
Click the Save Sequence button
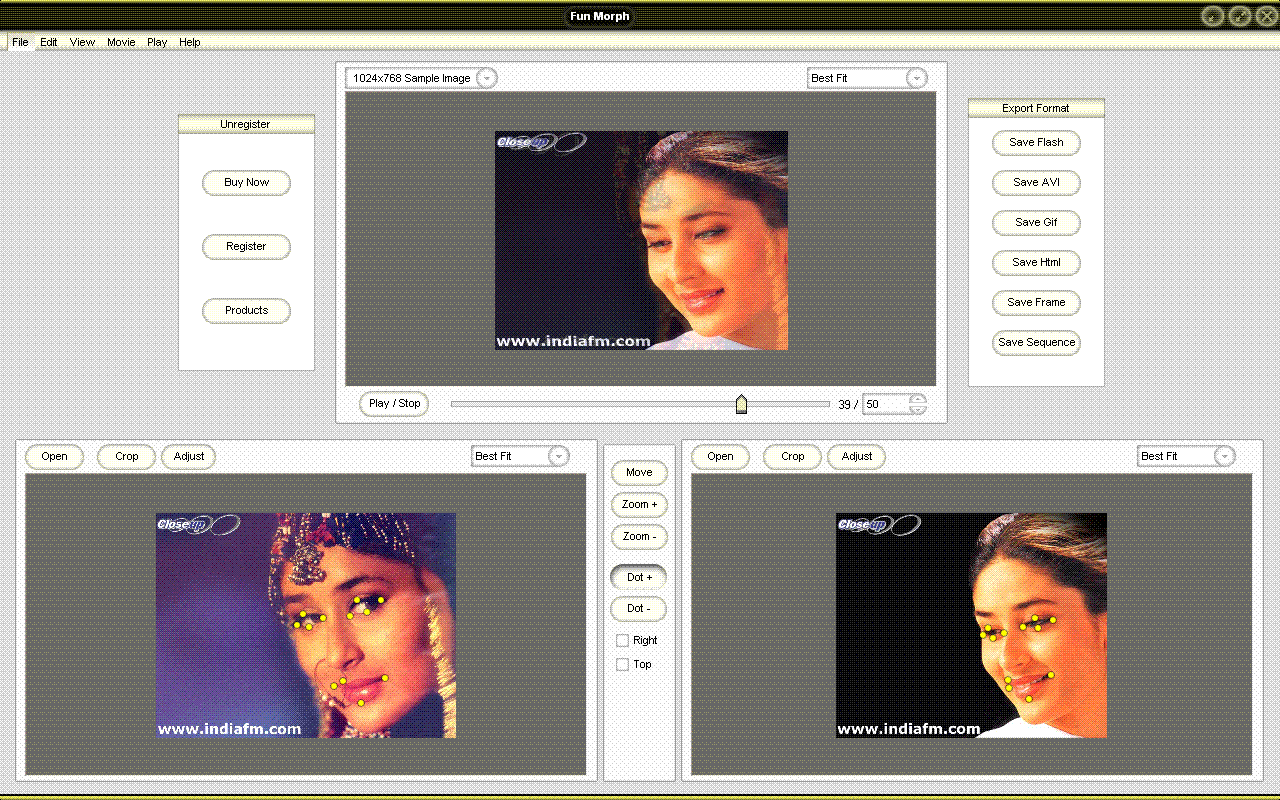pos(1036,343)
